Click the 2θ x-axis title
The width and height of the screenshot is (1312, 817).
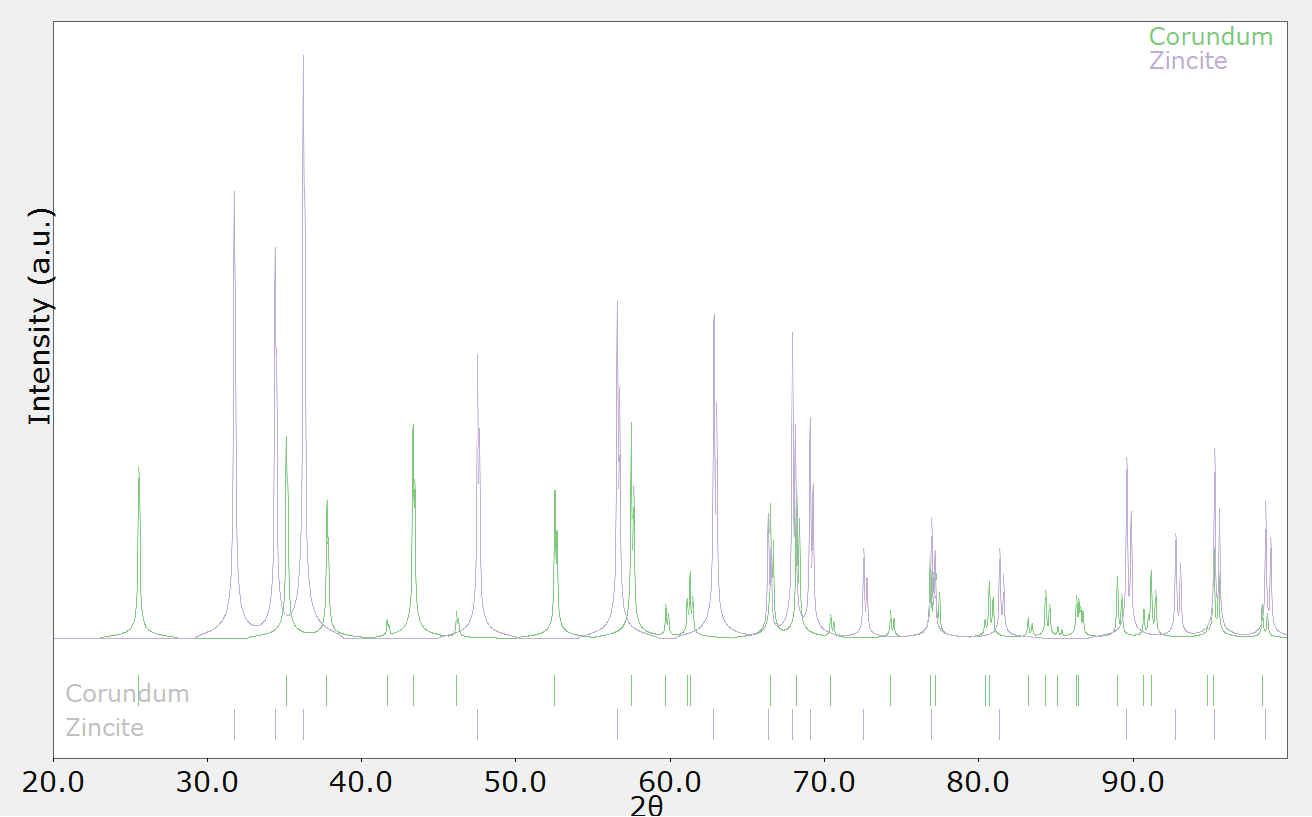647,805
